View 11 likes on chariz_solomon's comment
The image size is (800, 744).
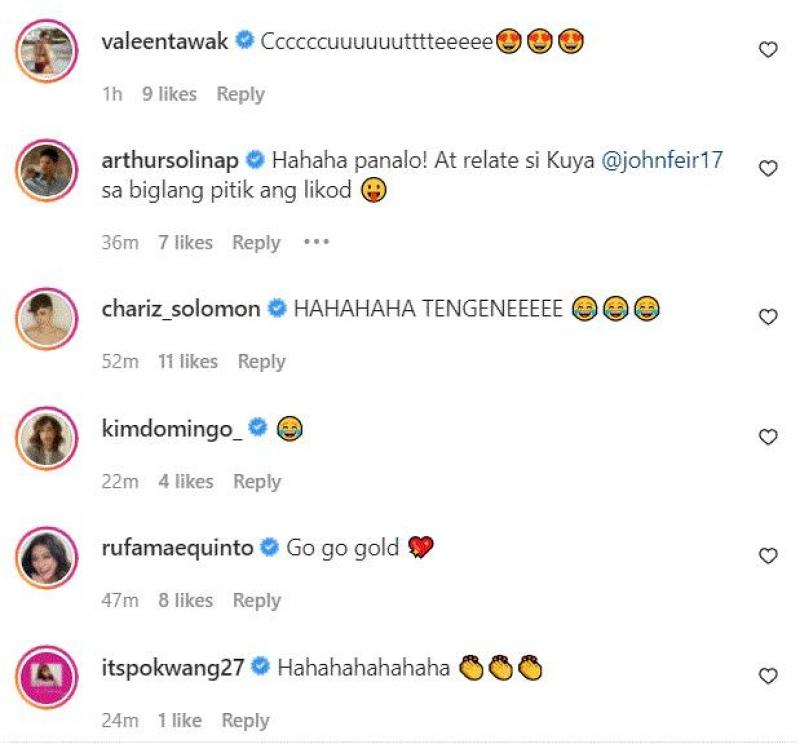pos(188,361)
